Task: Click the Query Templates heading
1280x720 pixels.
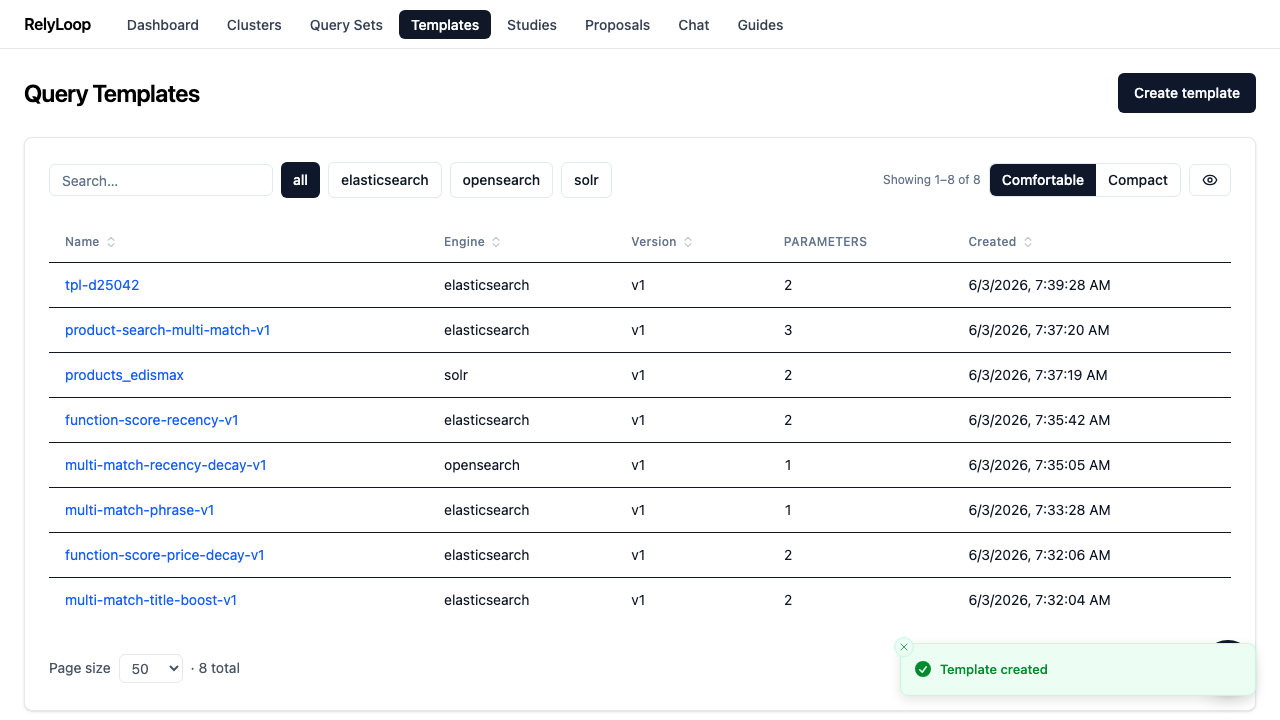Action: (x=112, y=94)
